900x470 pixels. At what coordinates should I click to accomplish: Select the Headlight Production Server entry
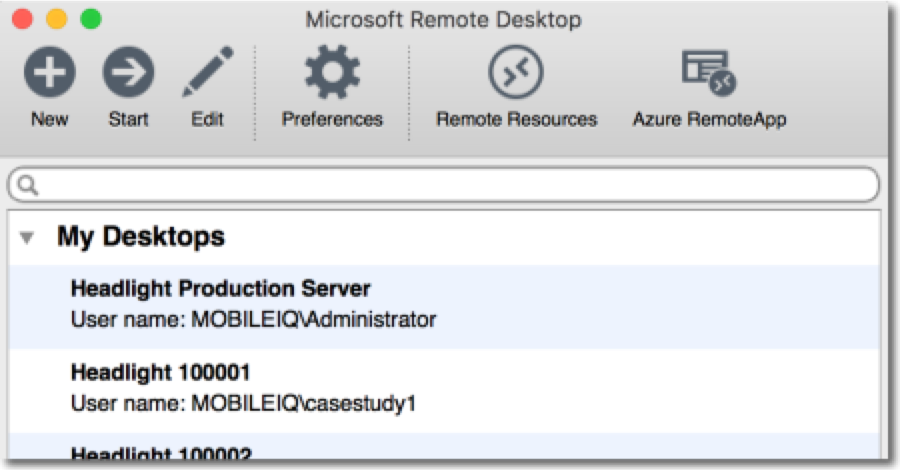[x=220, y=290]
